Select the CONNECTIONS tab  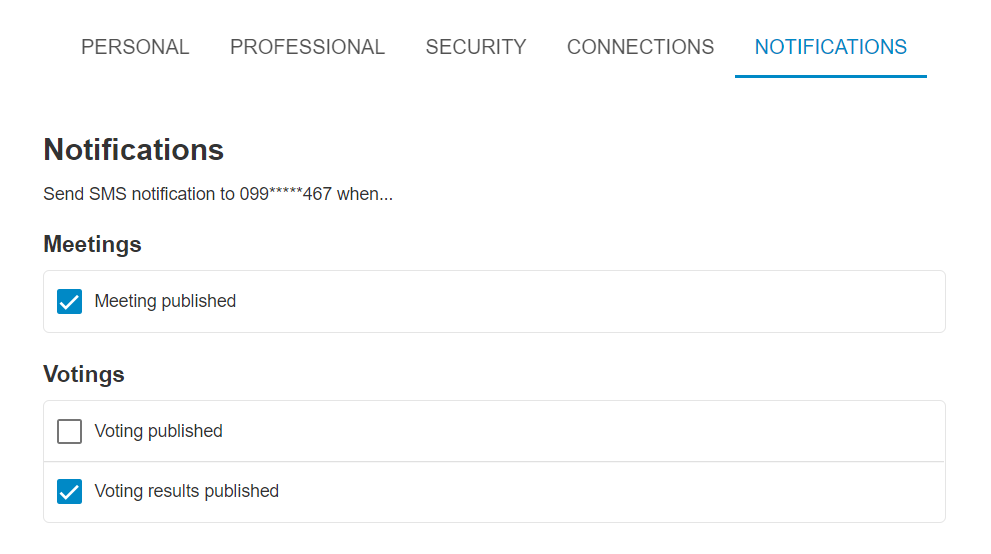pyautogui.click(x=640, y=47)
